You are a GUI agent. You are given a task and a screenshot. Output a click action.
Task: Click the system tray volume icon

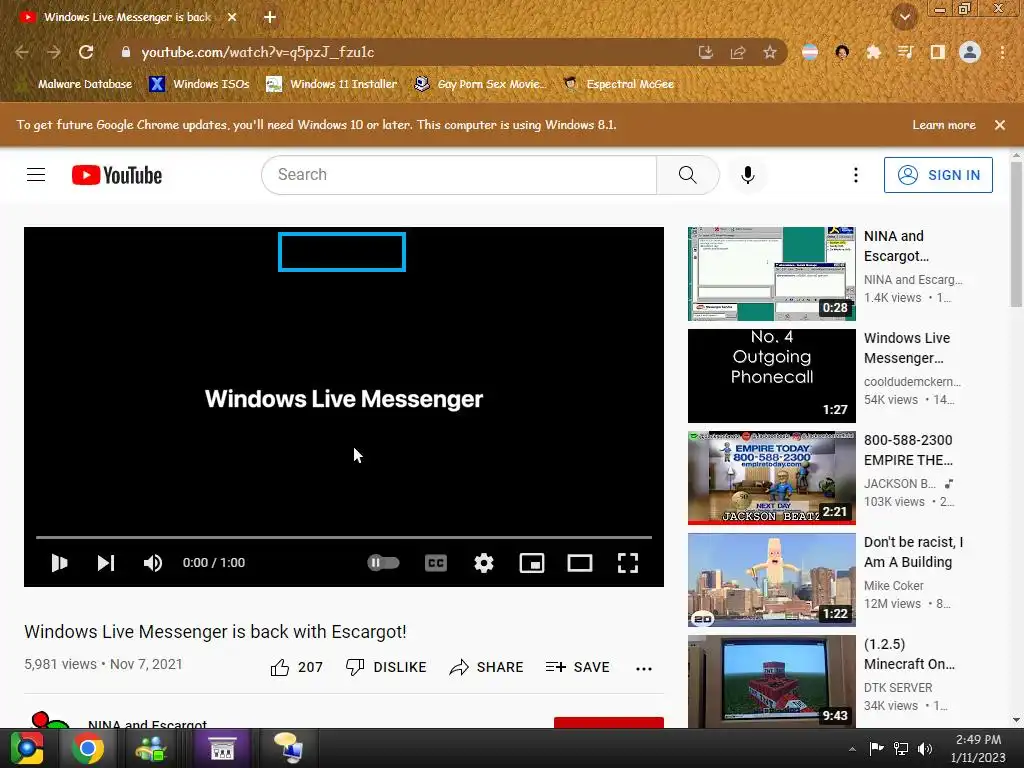click(x=925, y=749)
